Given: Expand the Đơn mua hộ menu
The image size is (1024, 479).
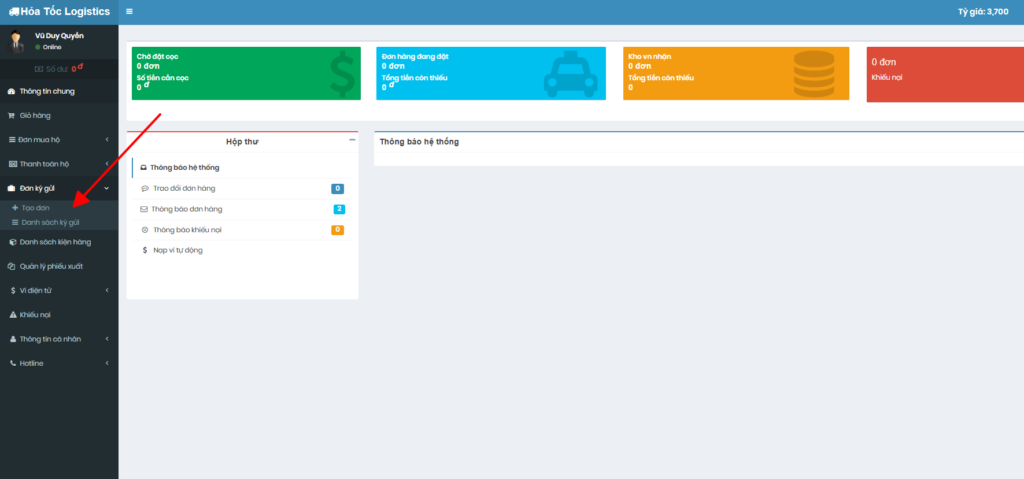Looking at the screenshot, I should pyautogui.click(x=59, y=140).
